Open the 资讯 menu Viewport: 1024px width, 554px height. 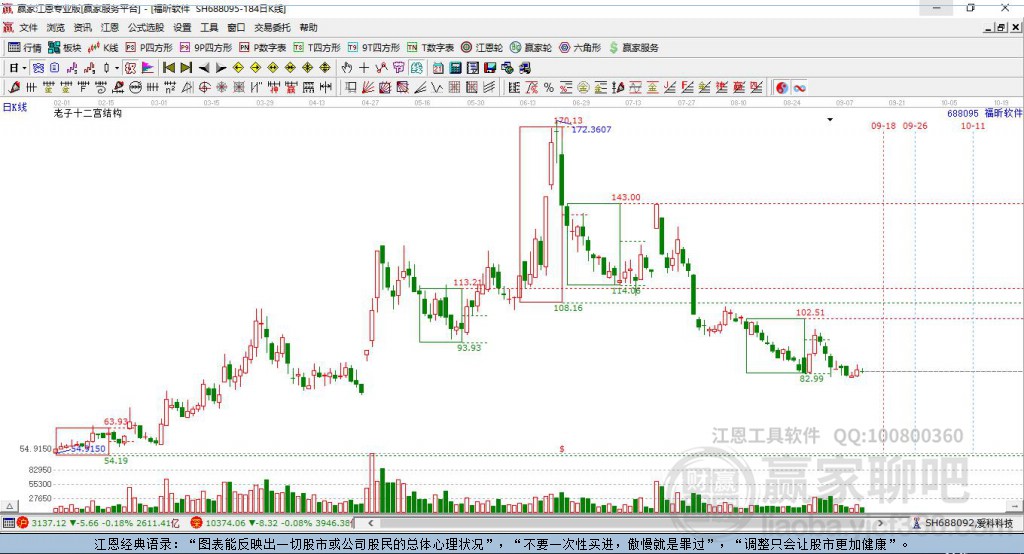[x=82, y=27]
